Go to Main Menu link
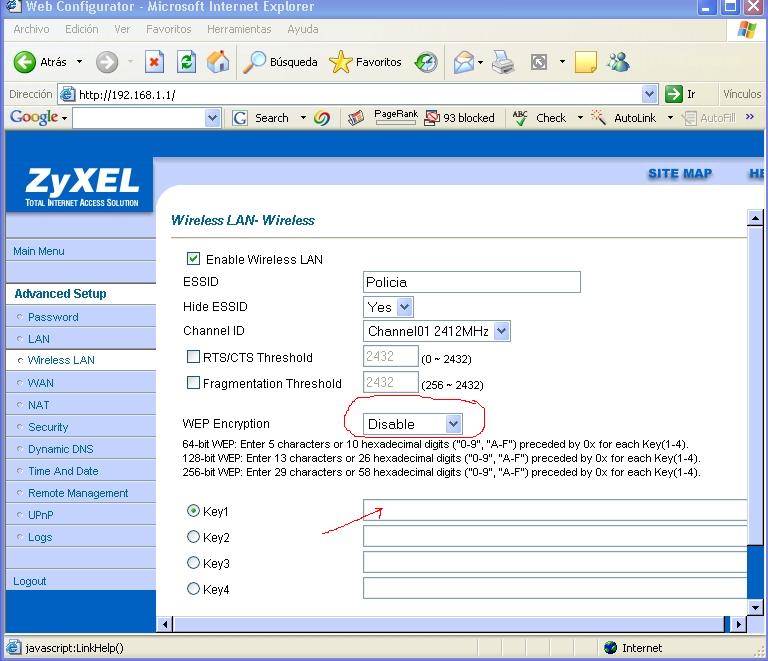Viewport: 768px width, 661px height. 39,251
